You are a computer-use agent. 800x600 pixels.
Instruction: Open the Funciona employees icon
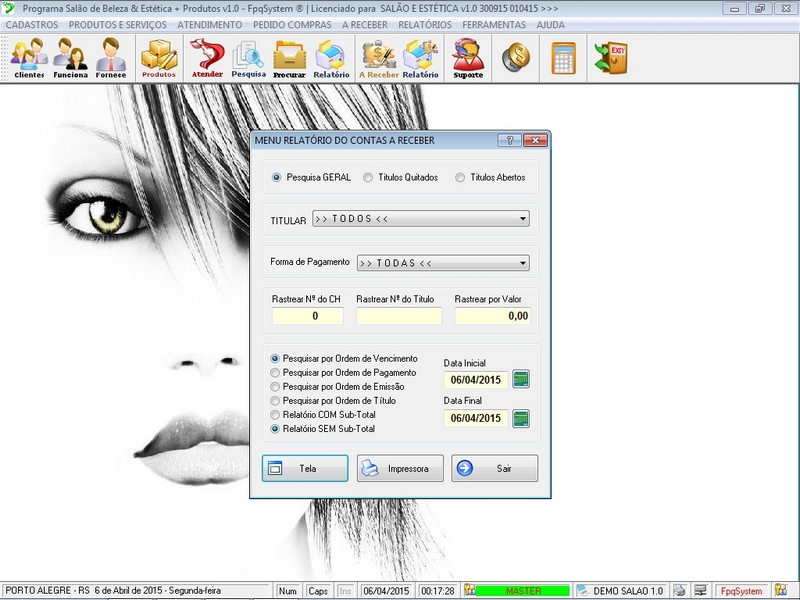70,58
